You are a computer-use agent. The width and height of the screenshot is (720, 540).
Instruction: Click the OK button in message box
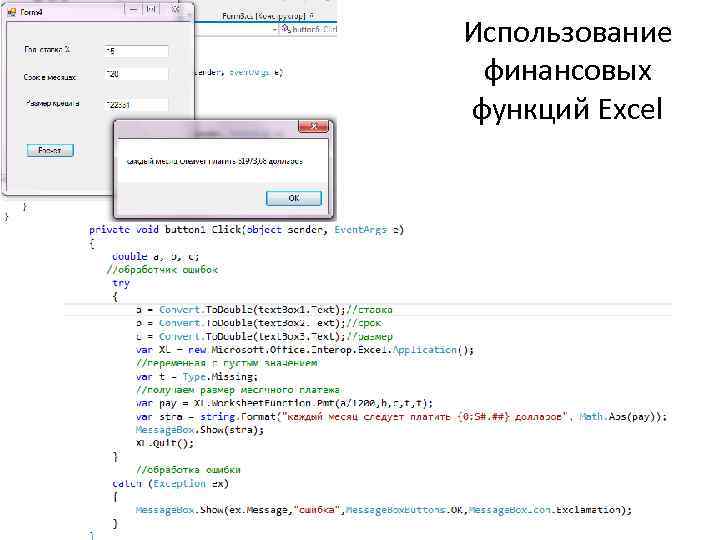294,198
